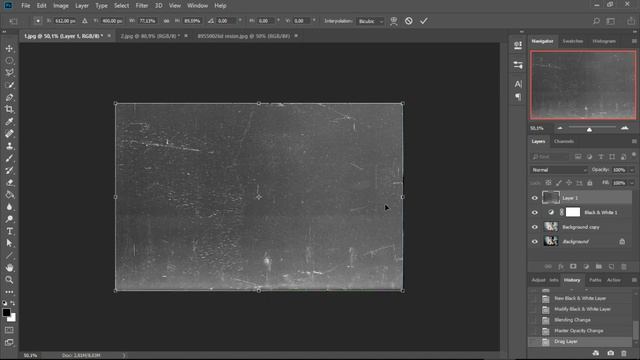Select the Zoom tool

point(9,280)
